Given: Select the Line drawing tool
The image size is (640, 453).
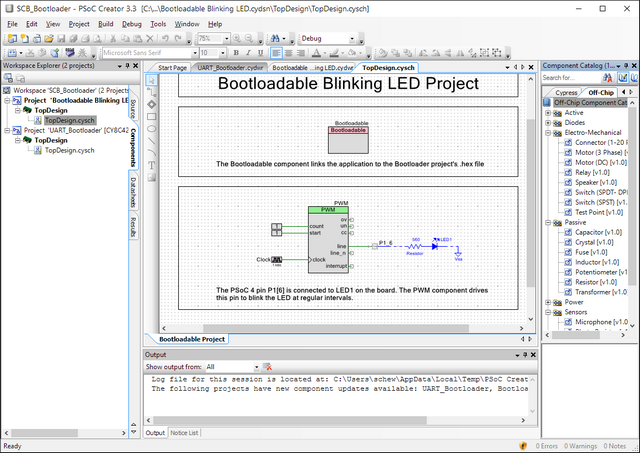Looking at the screenshot, I should (151, 141).
